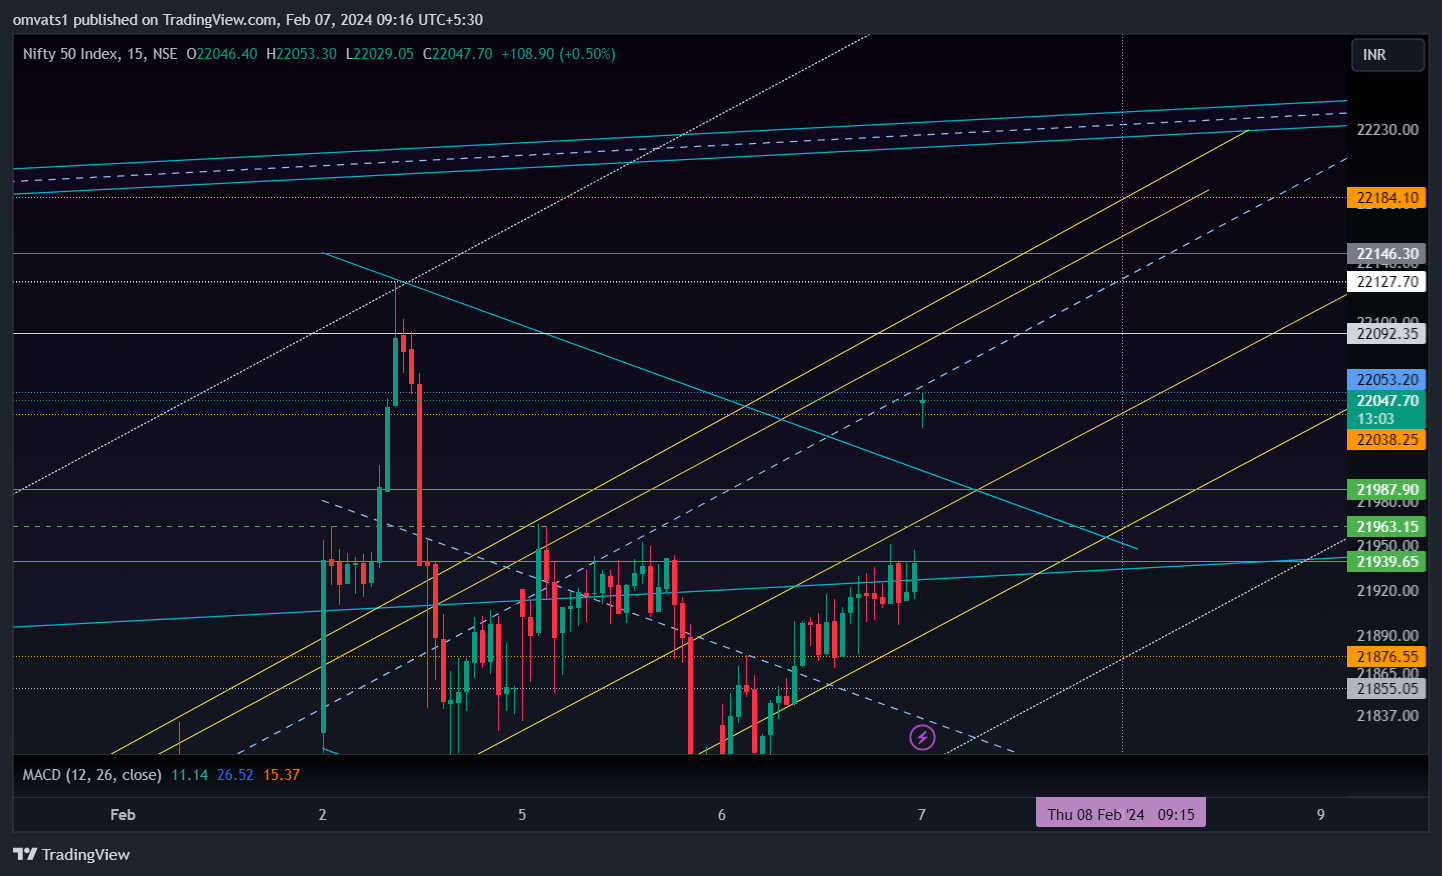
Task: Click the MACD value 26.52
Action: coord(235,775)
